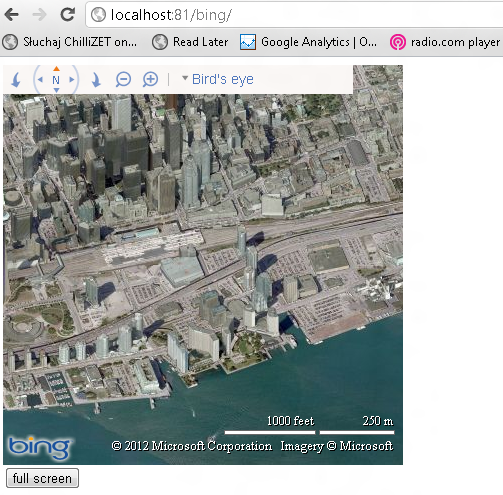Screen dimensions: 503x495
Task: Reload the current page
Action: (x=68, y=15)
